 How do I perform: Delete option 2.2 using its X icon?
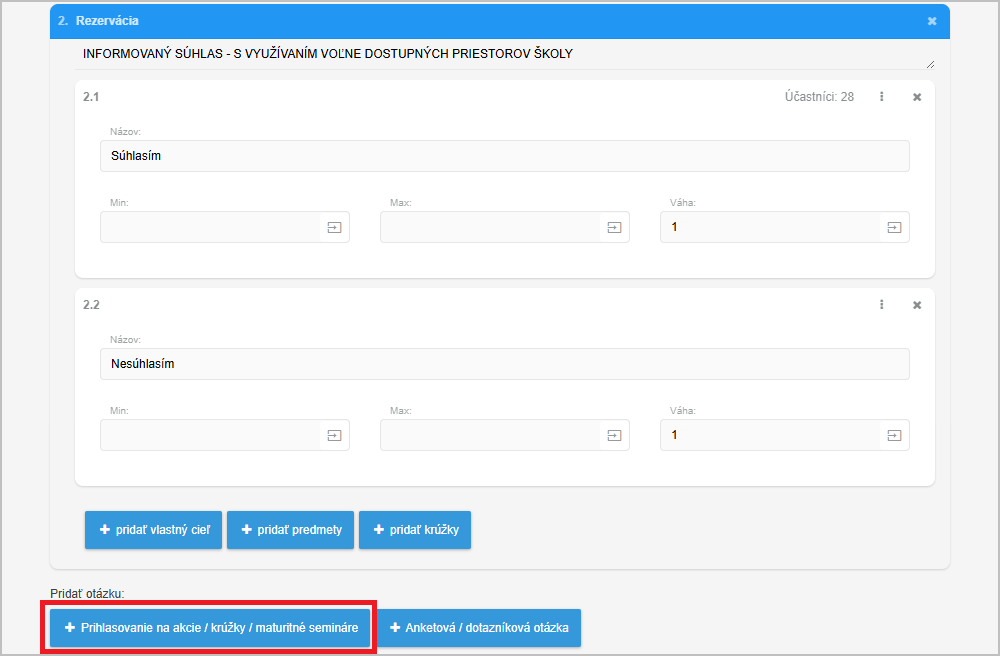tap(917, 305)
